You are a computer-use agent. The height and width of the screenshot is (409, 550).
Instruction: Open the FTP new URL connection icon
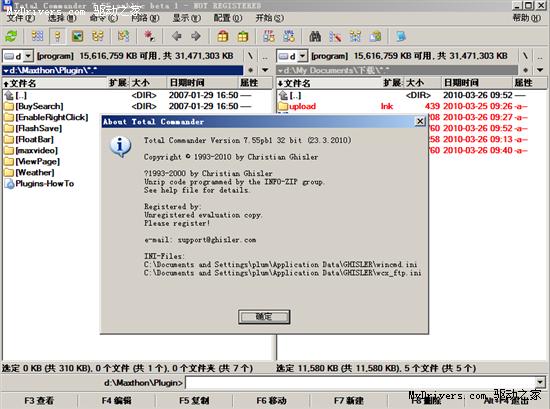coord(289,36)
